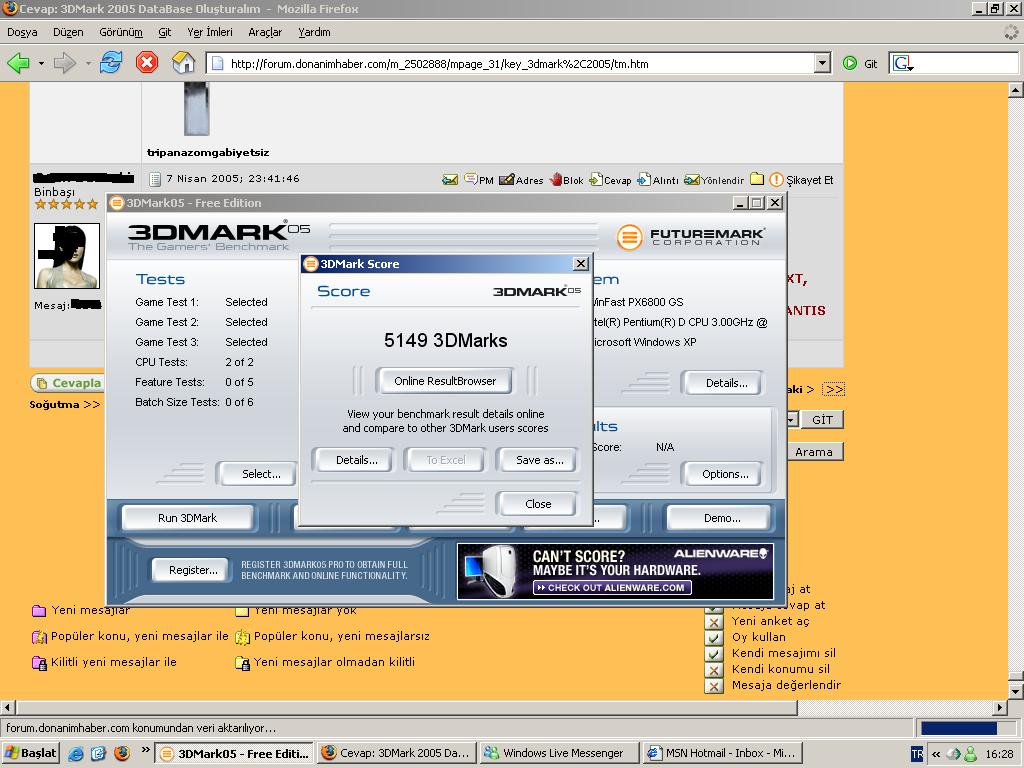Click the document icon beside the post date
1024x768 pixels.
coord(155,179)
